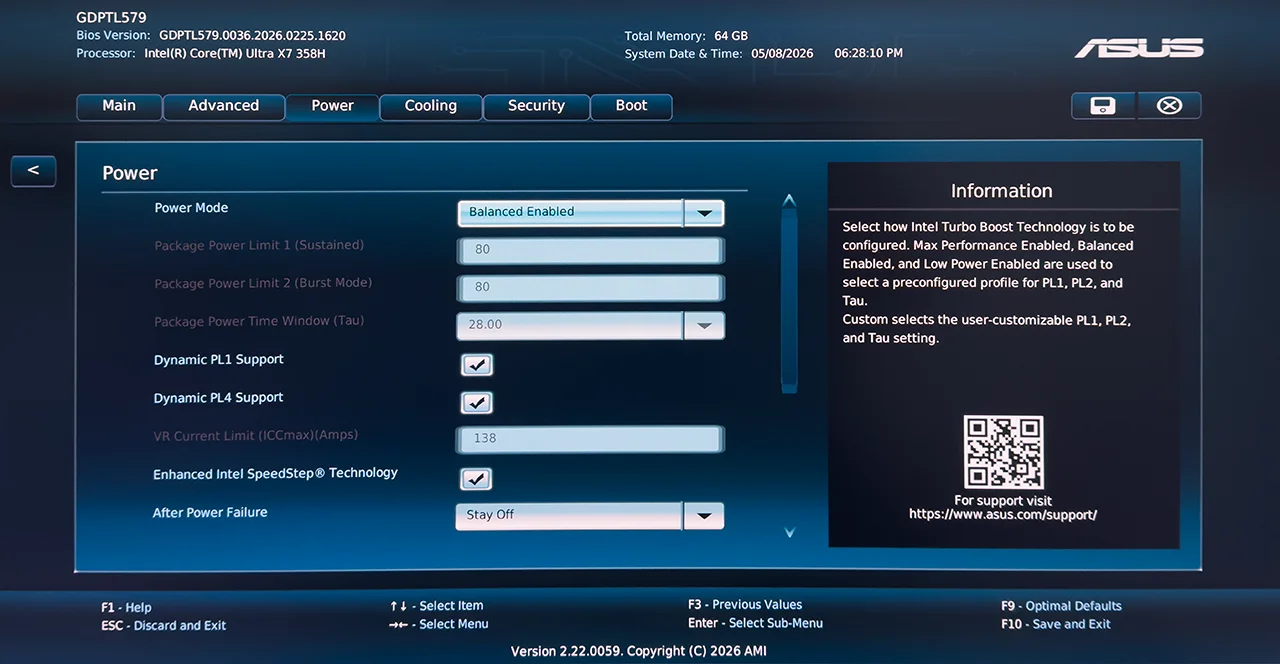Click the system time 06:28:10 PM
Screen dimensions: 1280x664
[x=868, y=53]
